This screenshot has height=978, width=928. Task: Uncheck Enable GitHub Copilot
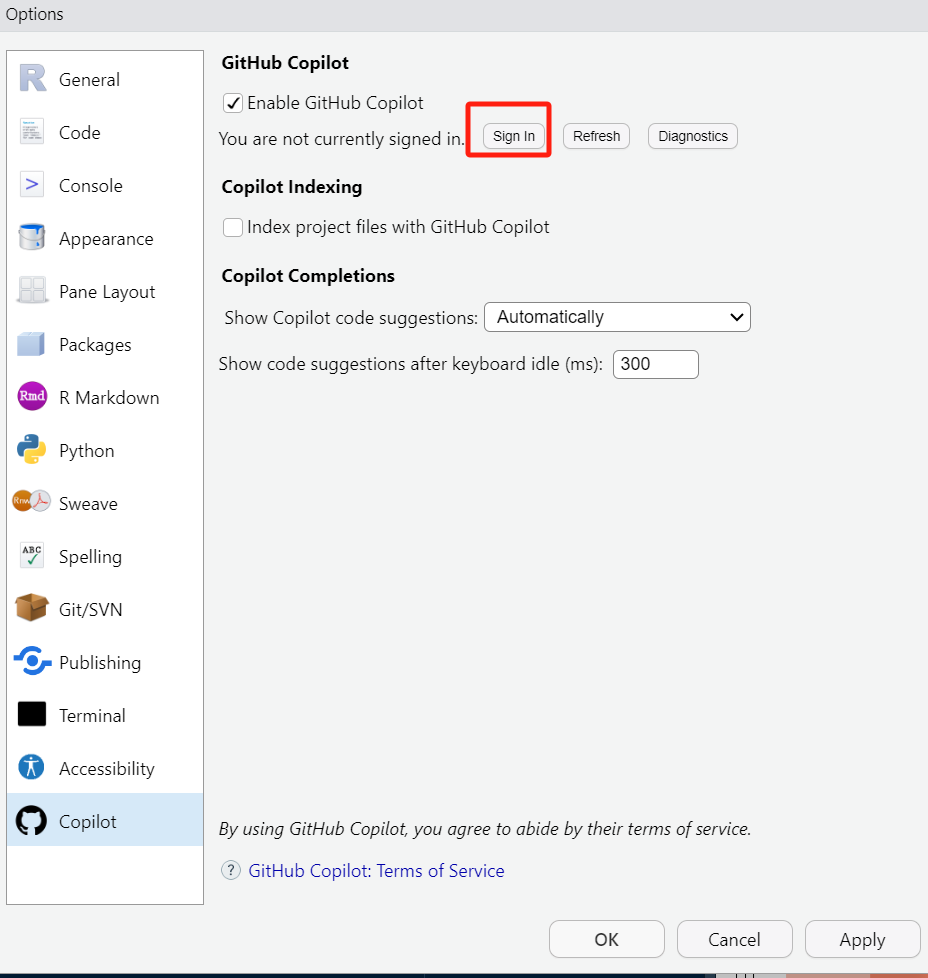point(233,103)
